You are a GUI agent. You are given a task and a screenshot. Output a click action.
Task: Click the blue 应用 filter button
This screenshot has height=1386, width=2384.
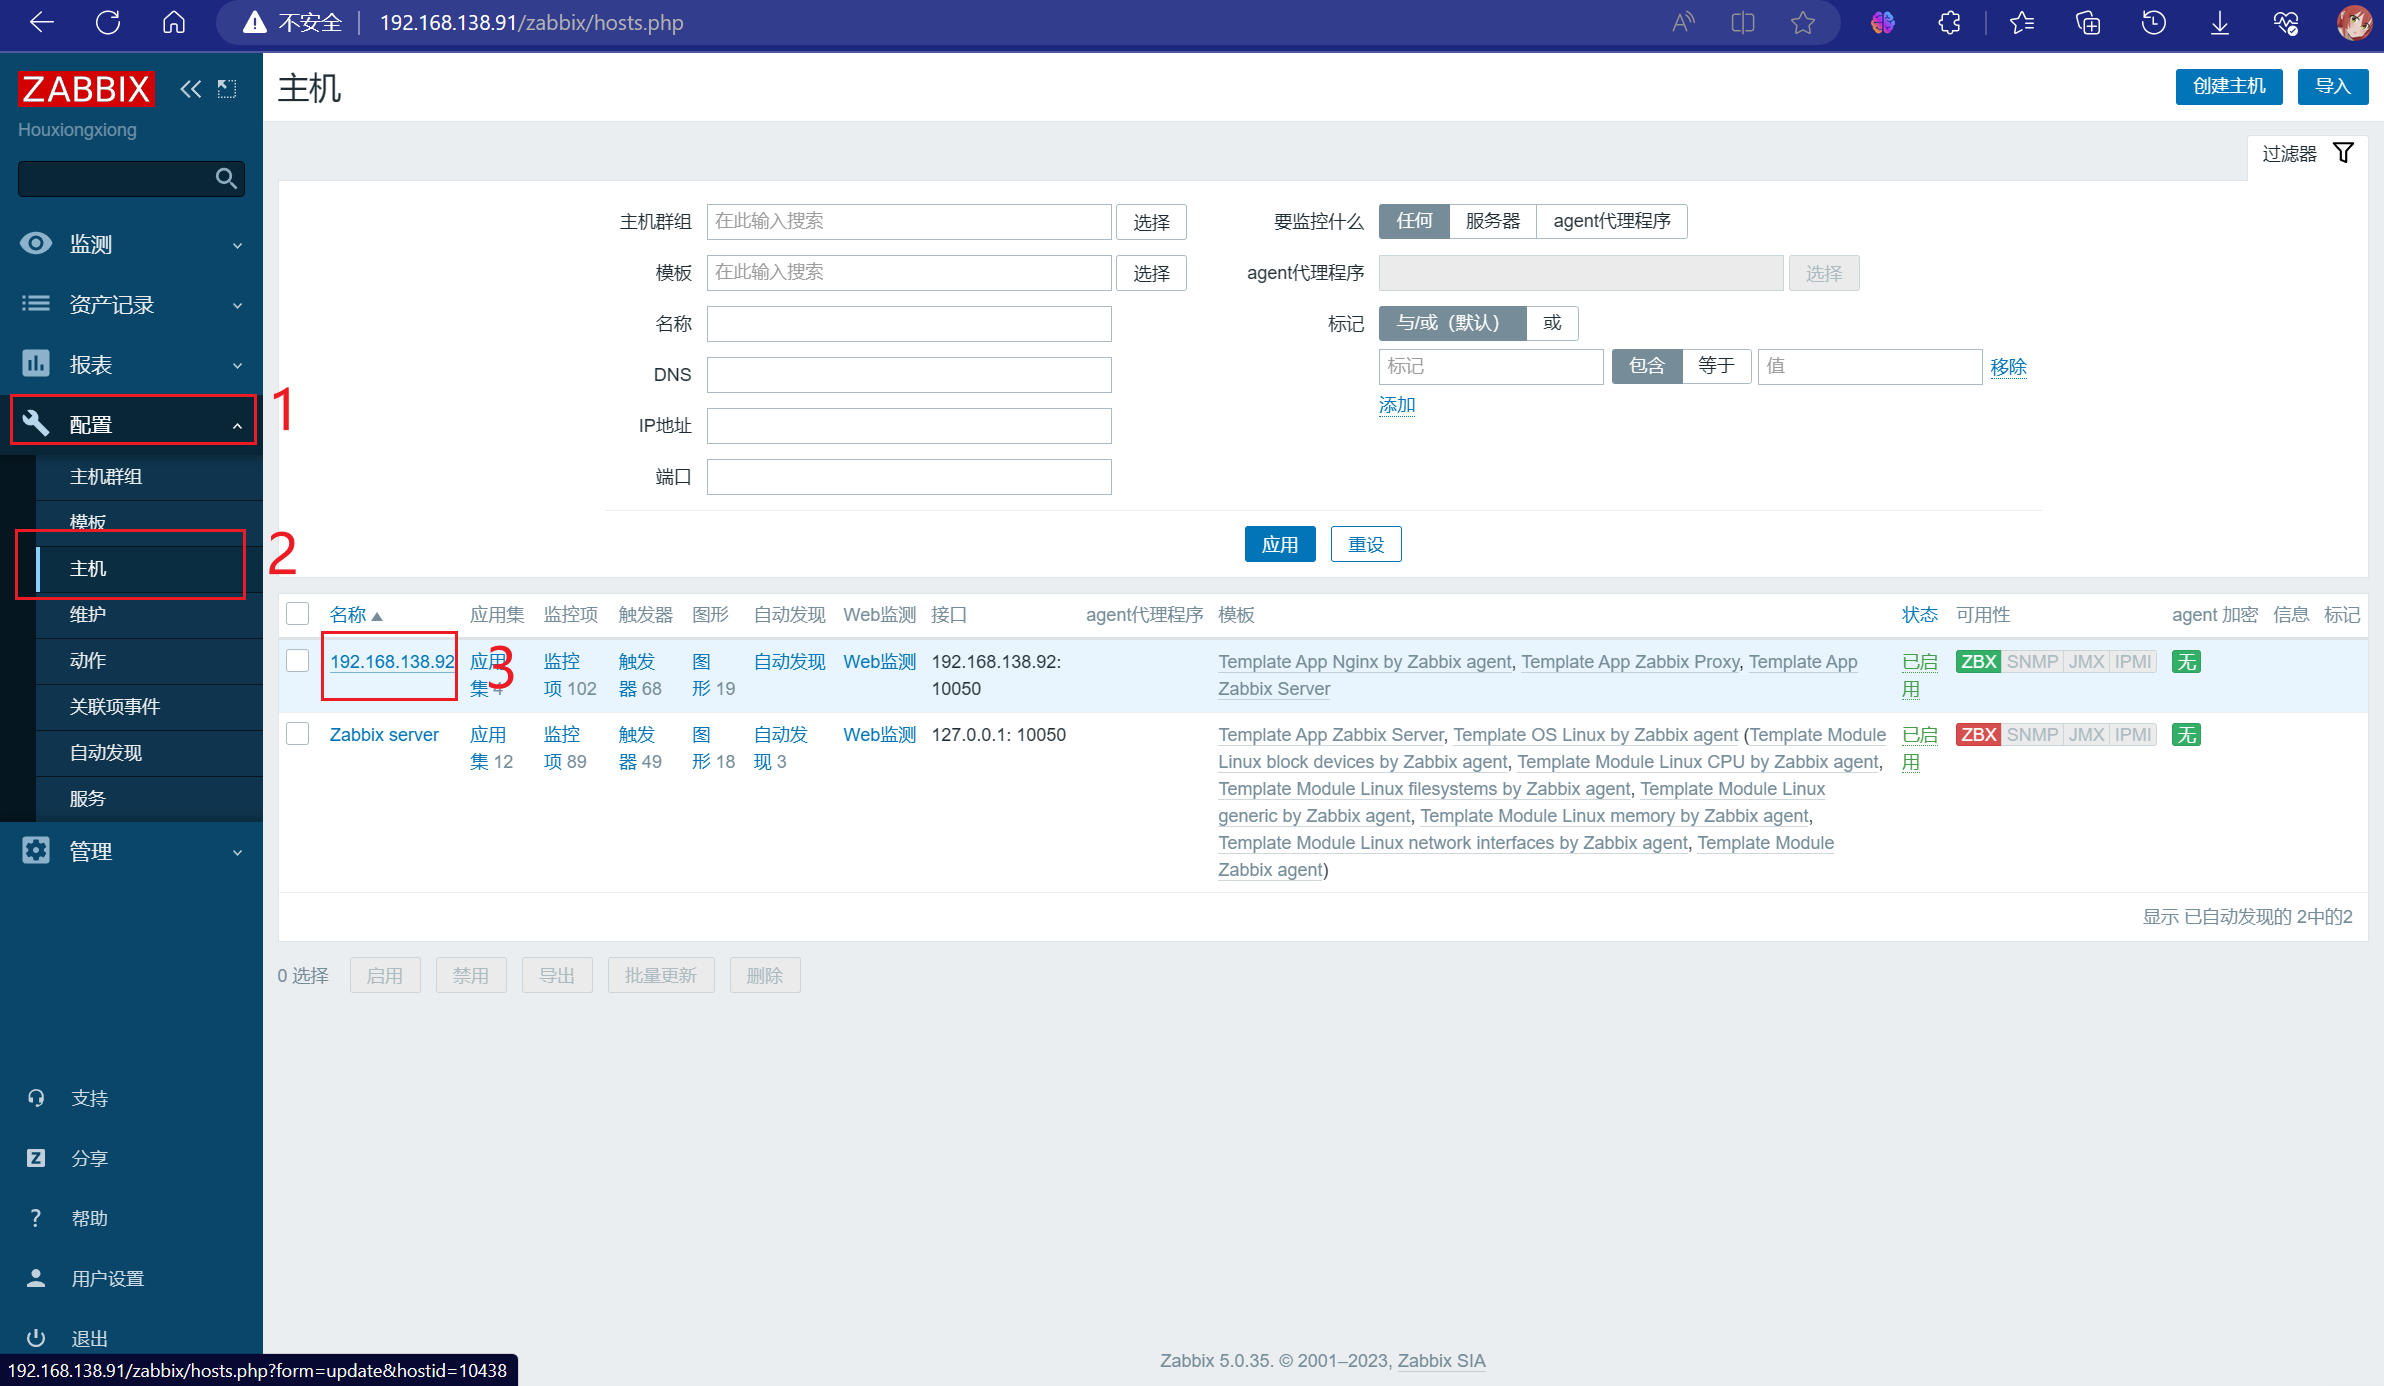point(1279,545)
